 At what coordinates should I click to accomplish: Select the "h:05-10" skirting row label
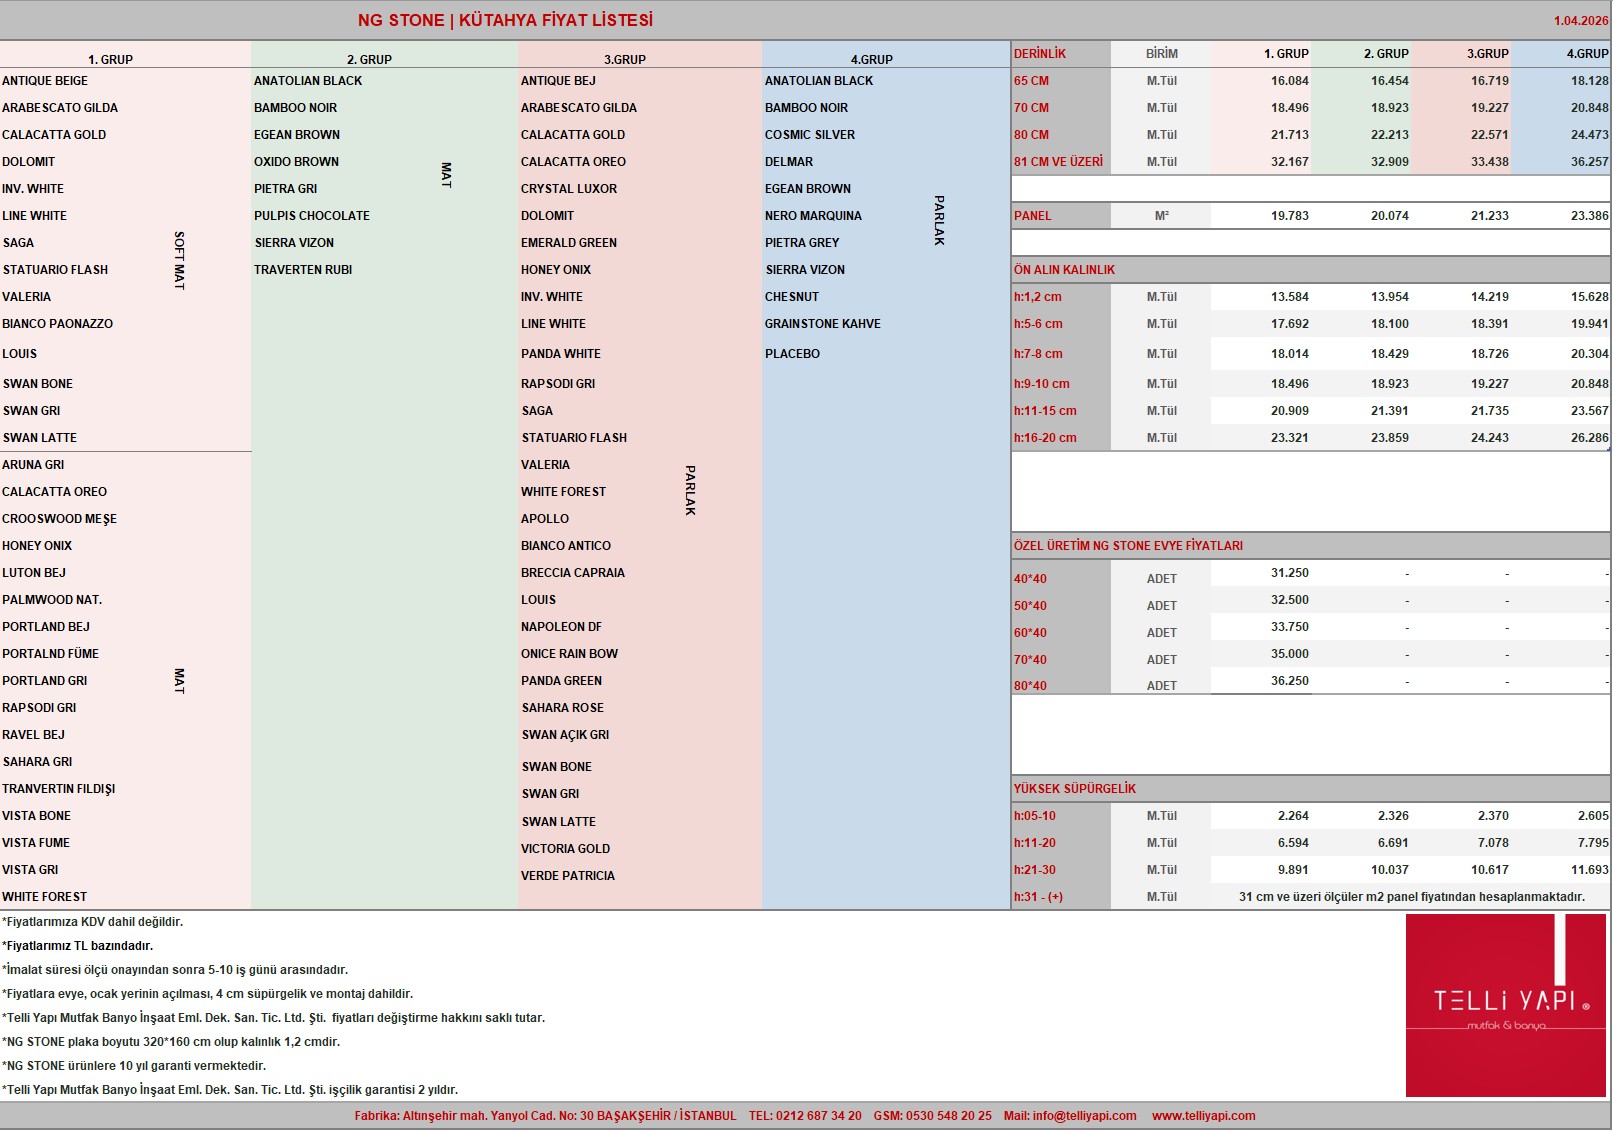(1035, 816)
